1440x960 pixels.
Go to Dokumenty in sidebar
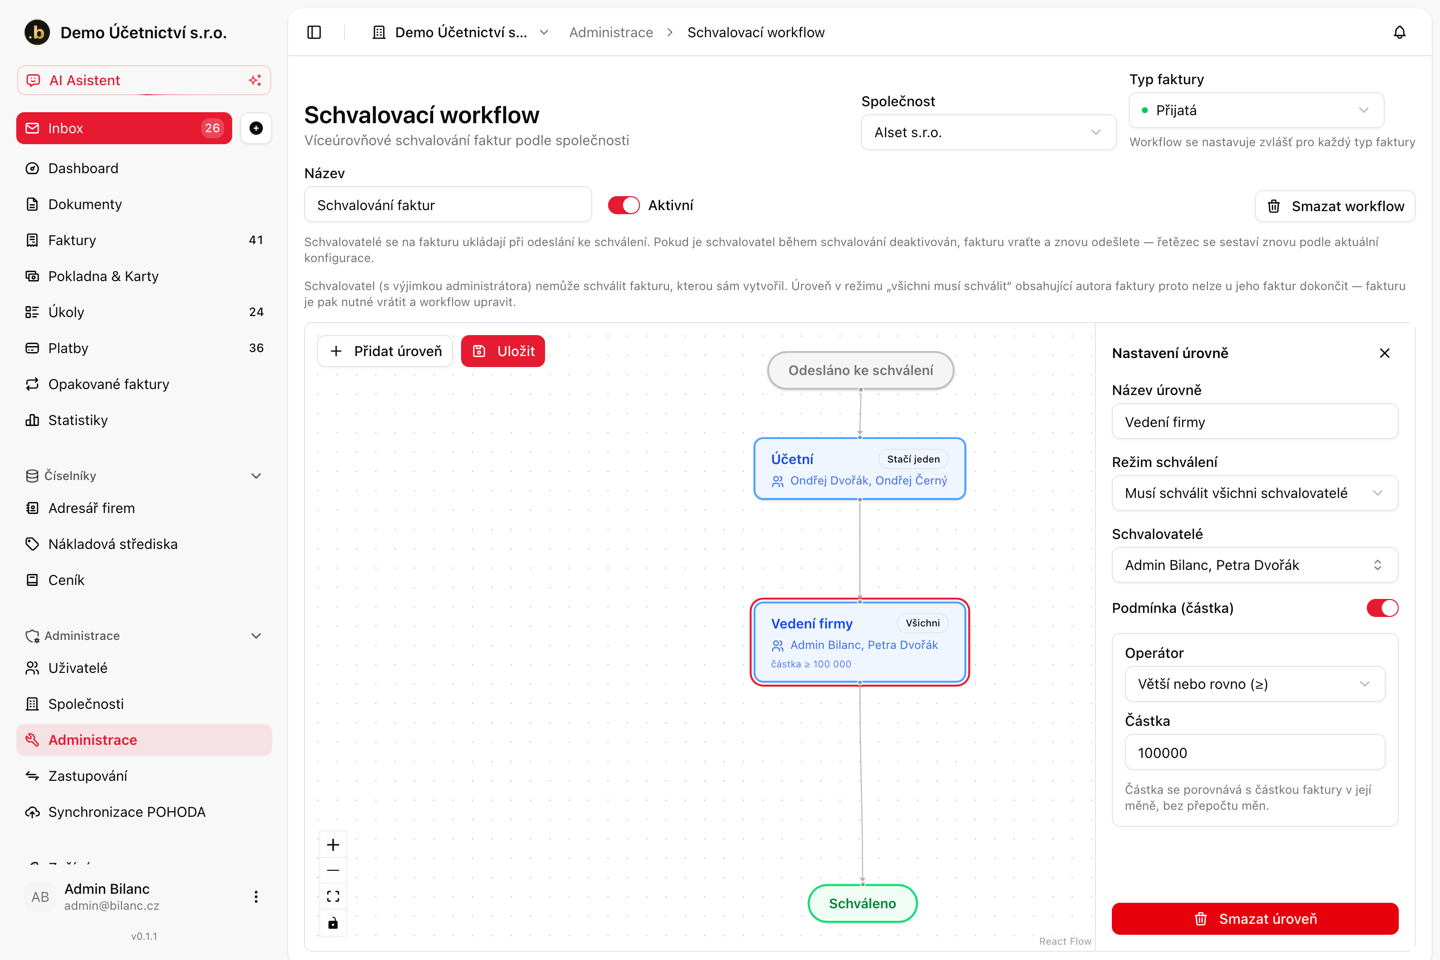pos(144,204)
